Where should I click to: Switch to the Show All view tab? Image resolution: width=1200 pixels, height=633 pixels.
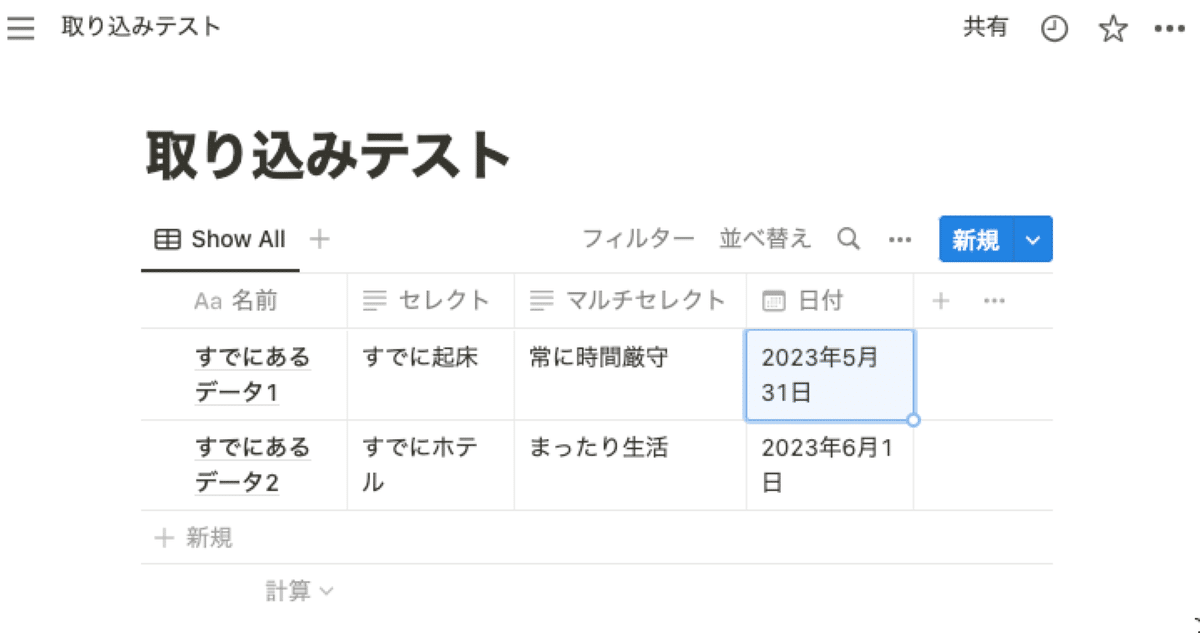click(x=237, y=239)
